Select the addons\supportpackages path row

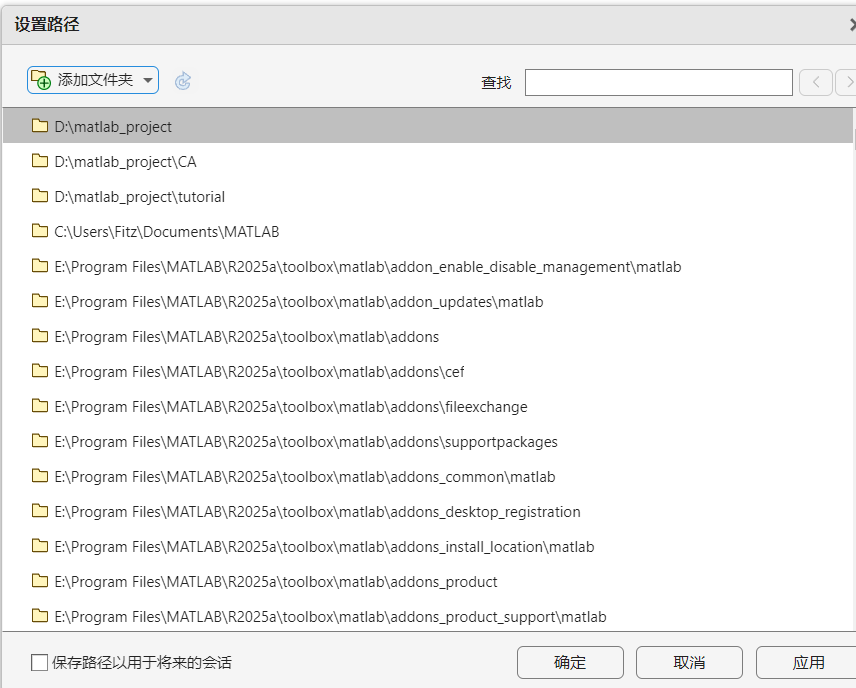(x=428, y=442)
